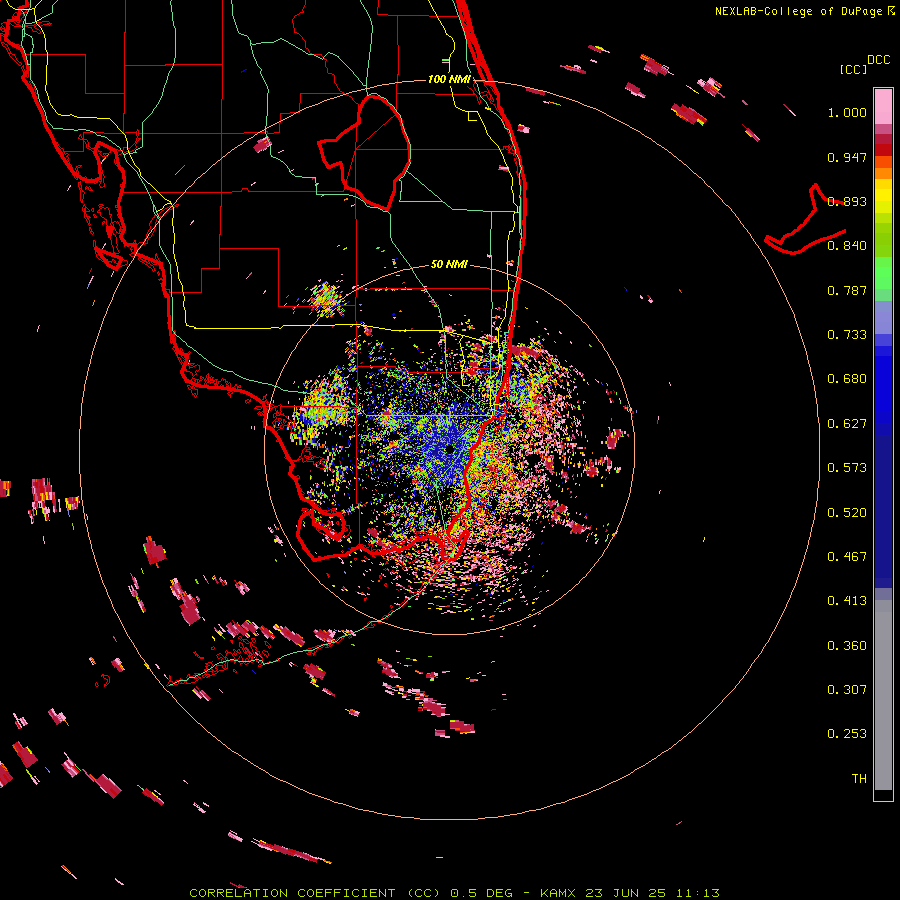
Task: Click the 0.733 scale value
Action: pyautogui.click(x=847, y=335)
